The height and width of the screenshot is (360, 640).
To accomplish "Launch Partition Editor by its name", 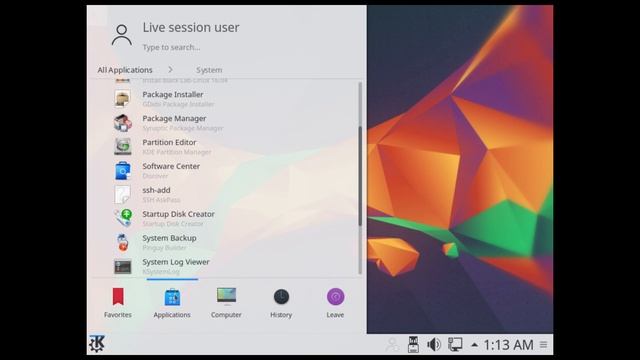I will [169, 142].
